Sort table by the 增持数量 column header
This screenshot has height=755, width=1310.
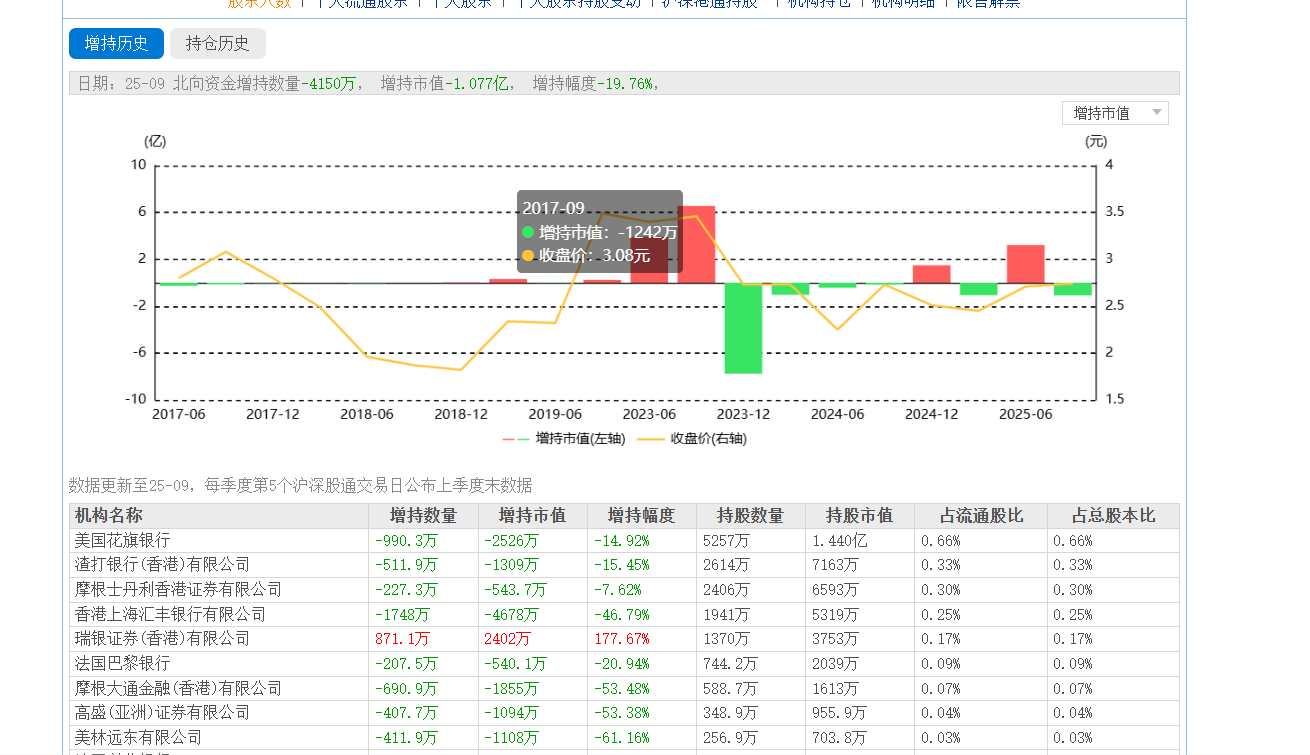click(423, 516)
